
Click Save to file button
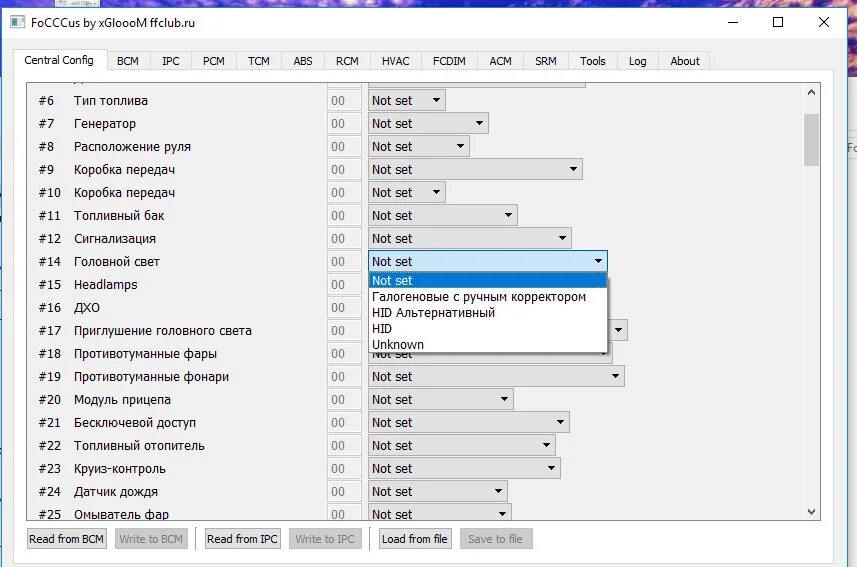[496, 539]
